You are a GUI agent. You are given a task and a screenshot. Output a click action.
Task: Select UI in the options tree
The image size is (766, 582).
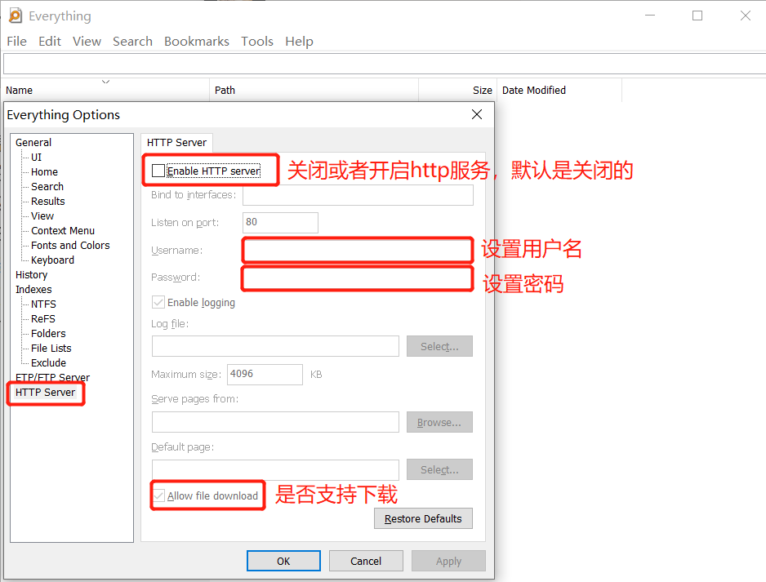(x=36, y=157)
